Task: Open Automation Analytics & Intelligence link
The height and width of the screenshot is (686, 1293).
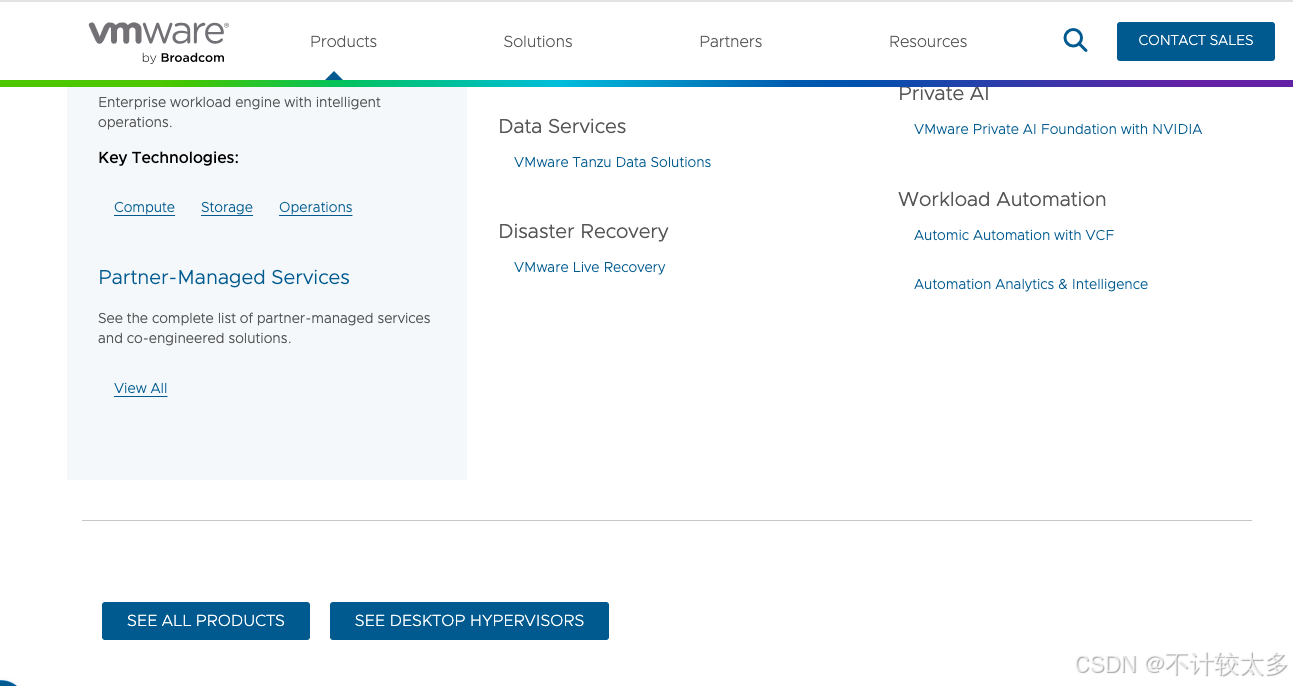Action: point(1031,284)
